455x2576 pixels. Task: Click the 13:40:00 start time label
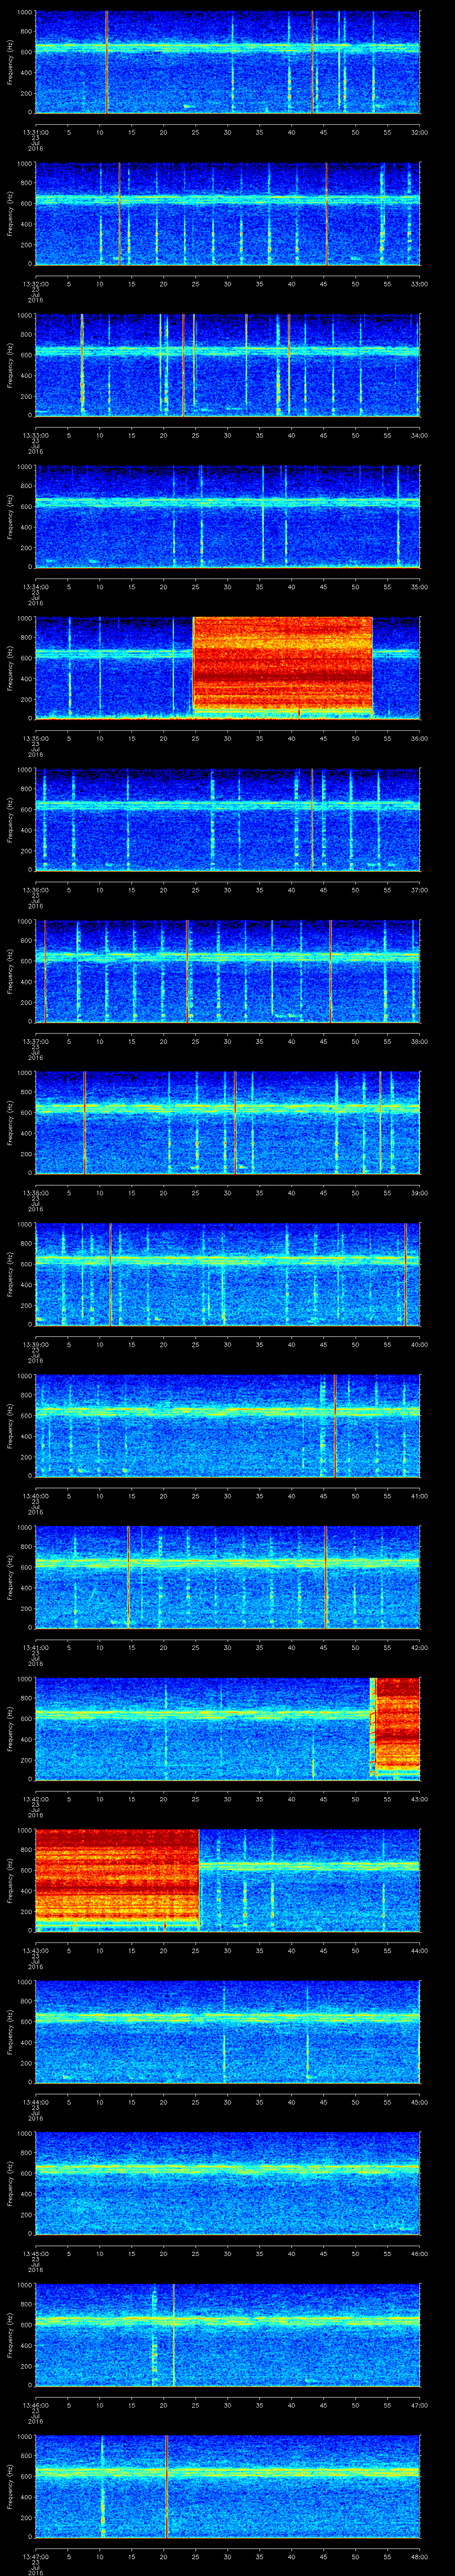pyautogui.click(x=35, y=1496)
